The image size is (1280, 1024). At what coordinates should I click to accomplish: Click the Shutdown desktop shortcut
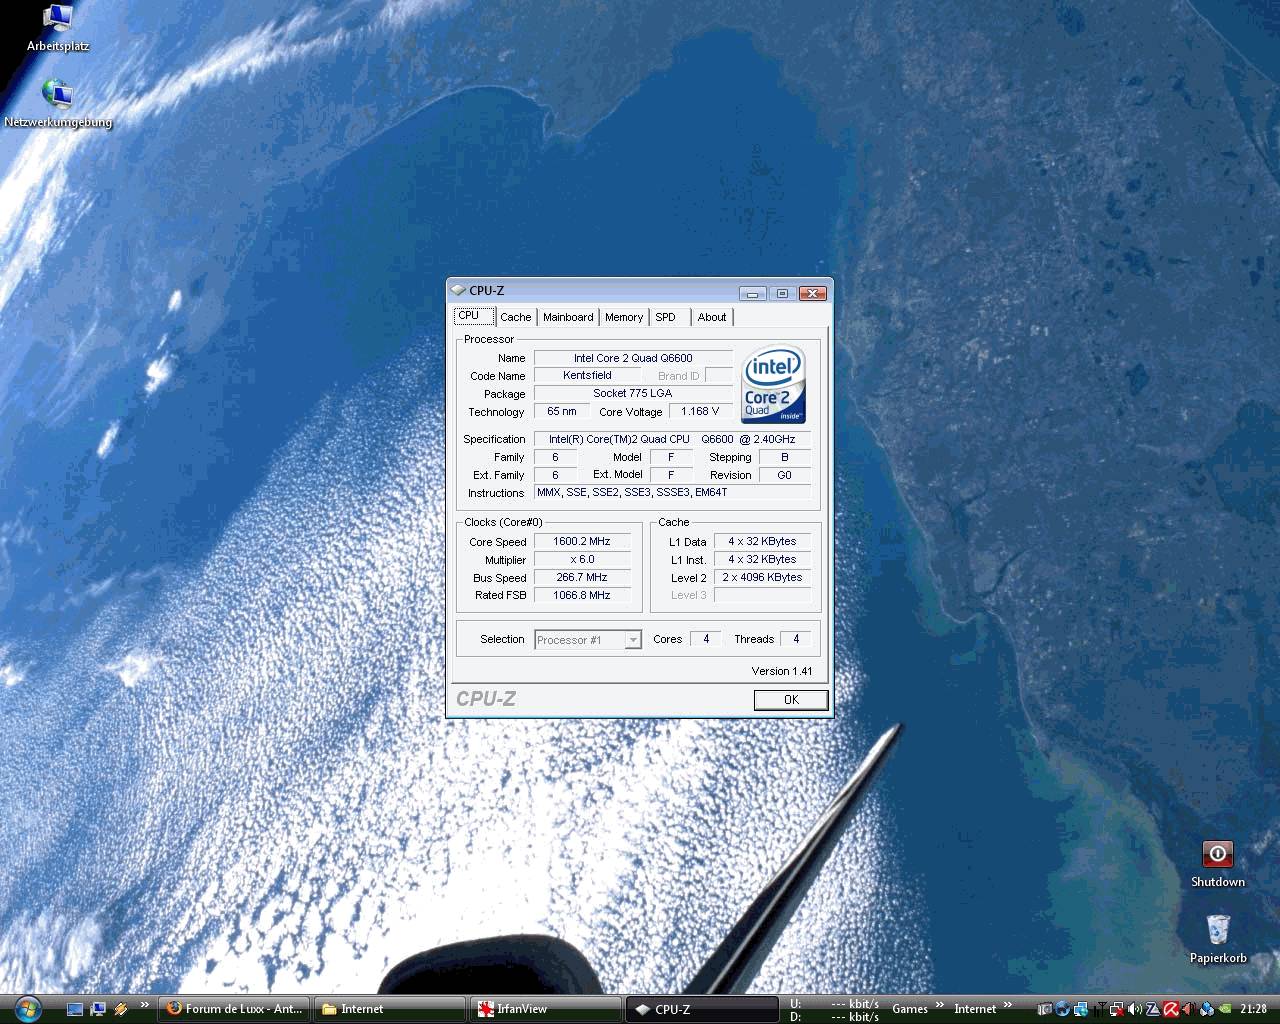(x=1217, y=864)
